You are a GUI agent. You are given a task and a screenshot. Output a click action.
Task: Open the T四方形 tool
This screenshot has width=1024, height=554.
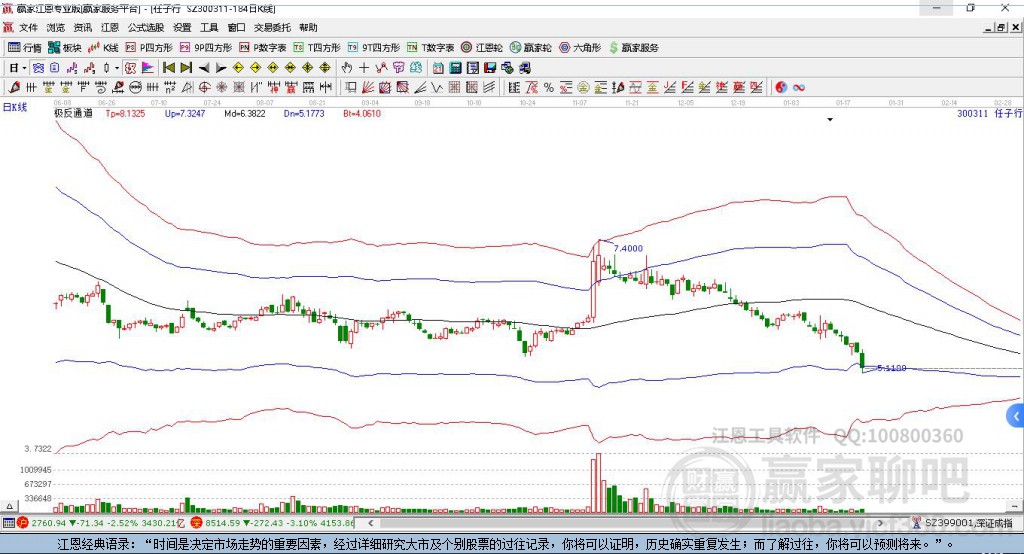[317, 48]
